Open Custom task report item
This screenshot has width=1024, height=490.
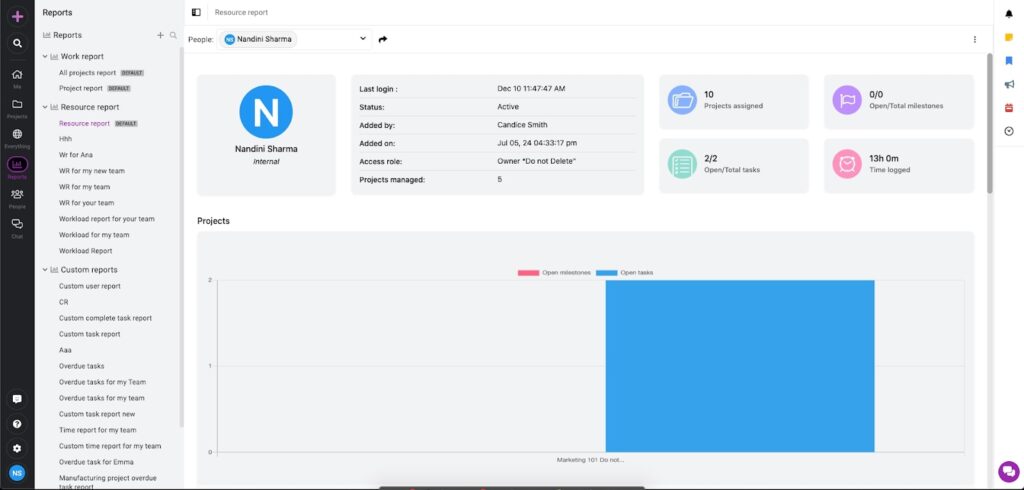pyautogui.click(x=89, y=334)
